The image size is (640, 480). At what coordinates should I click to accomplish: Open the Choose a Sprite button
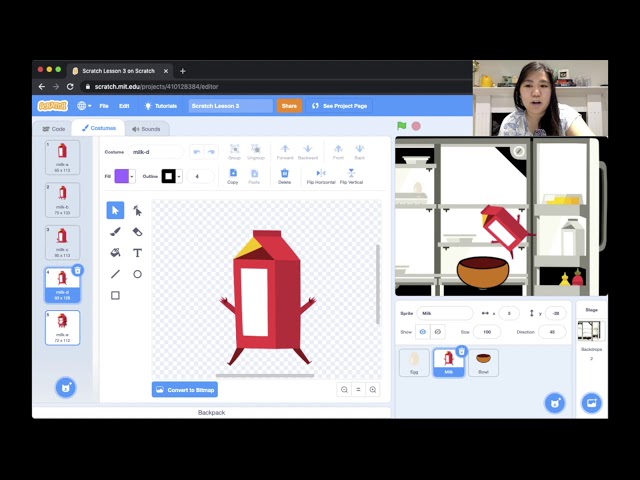pyautogui.click(x=555, y=403)
